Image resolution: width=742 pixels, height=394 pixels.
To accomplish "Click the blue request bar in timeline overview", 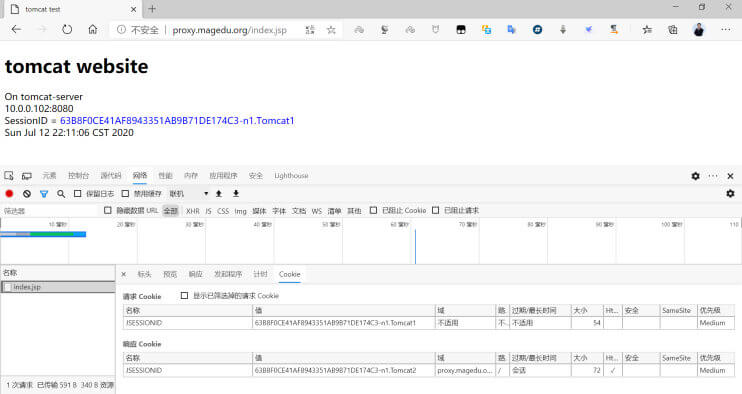I will point(43,234).
